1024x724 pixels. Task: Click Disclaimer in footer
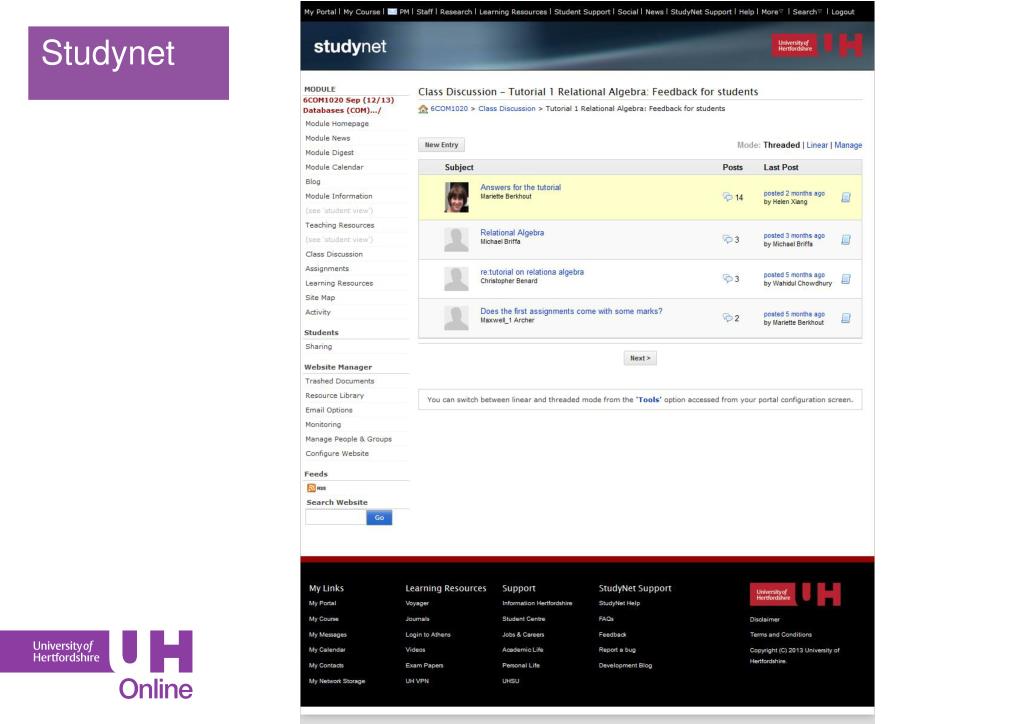coord(765,620)
